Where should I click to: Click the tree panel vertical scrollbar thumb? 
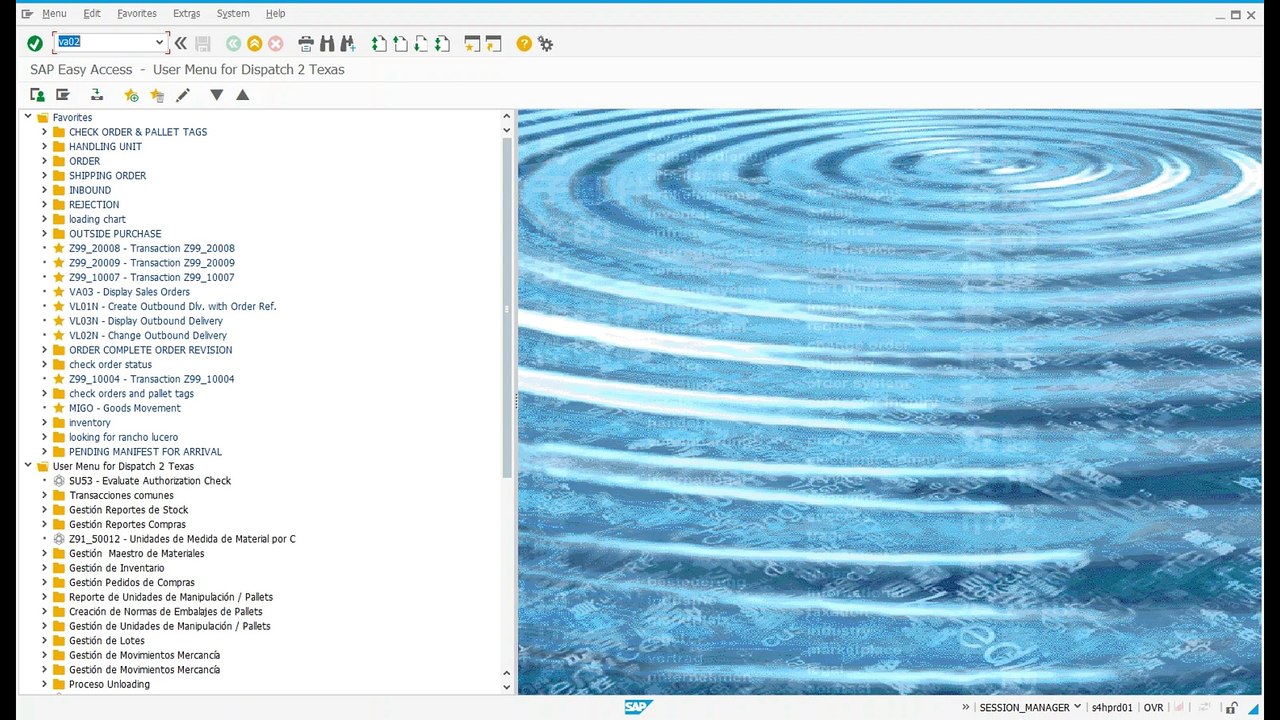click(x=507, y=307)
